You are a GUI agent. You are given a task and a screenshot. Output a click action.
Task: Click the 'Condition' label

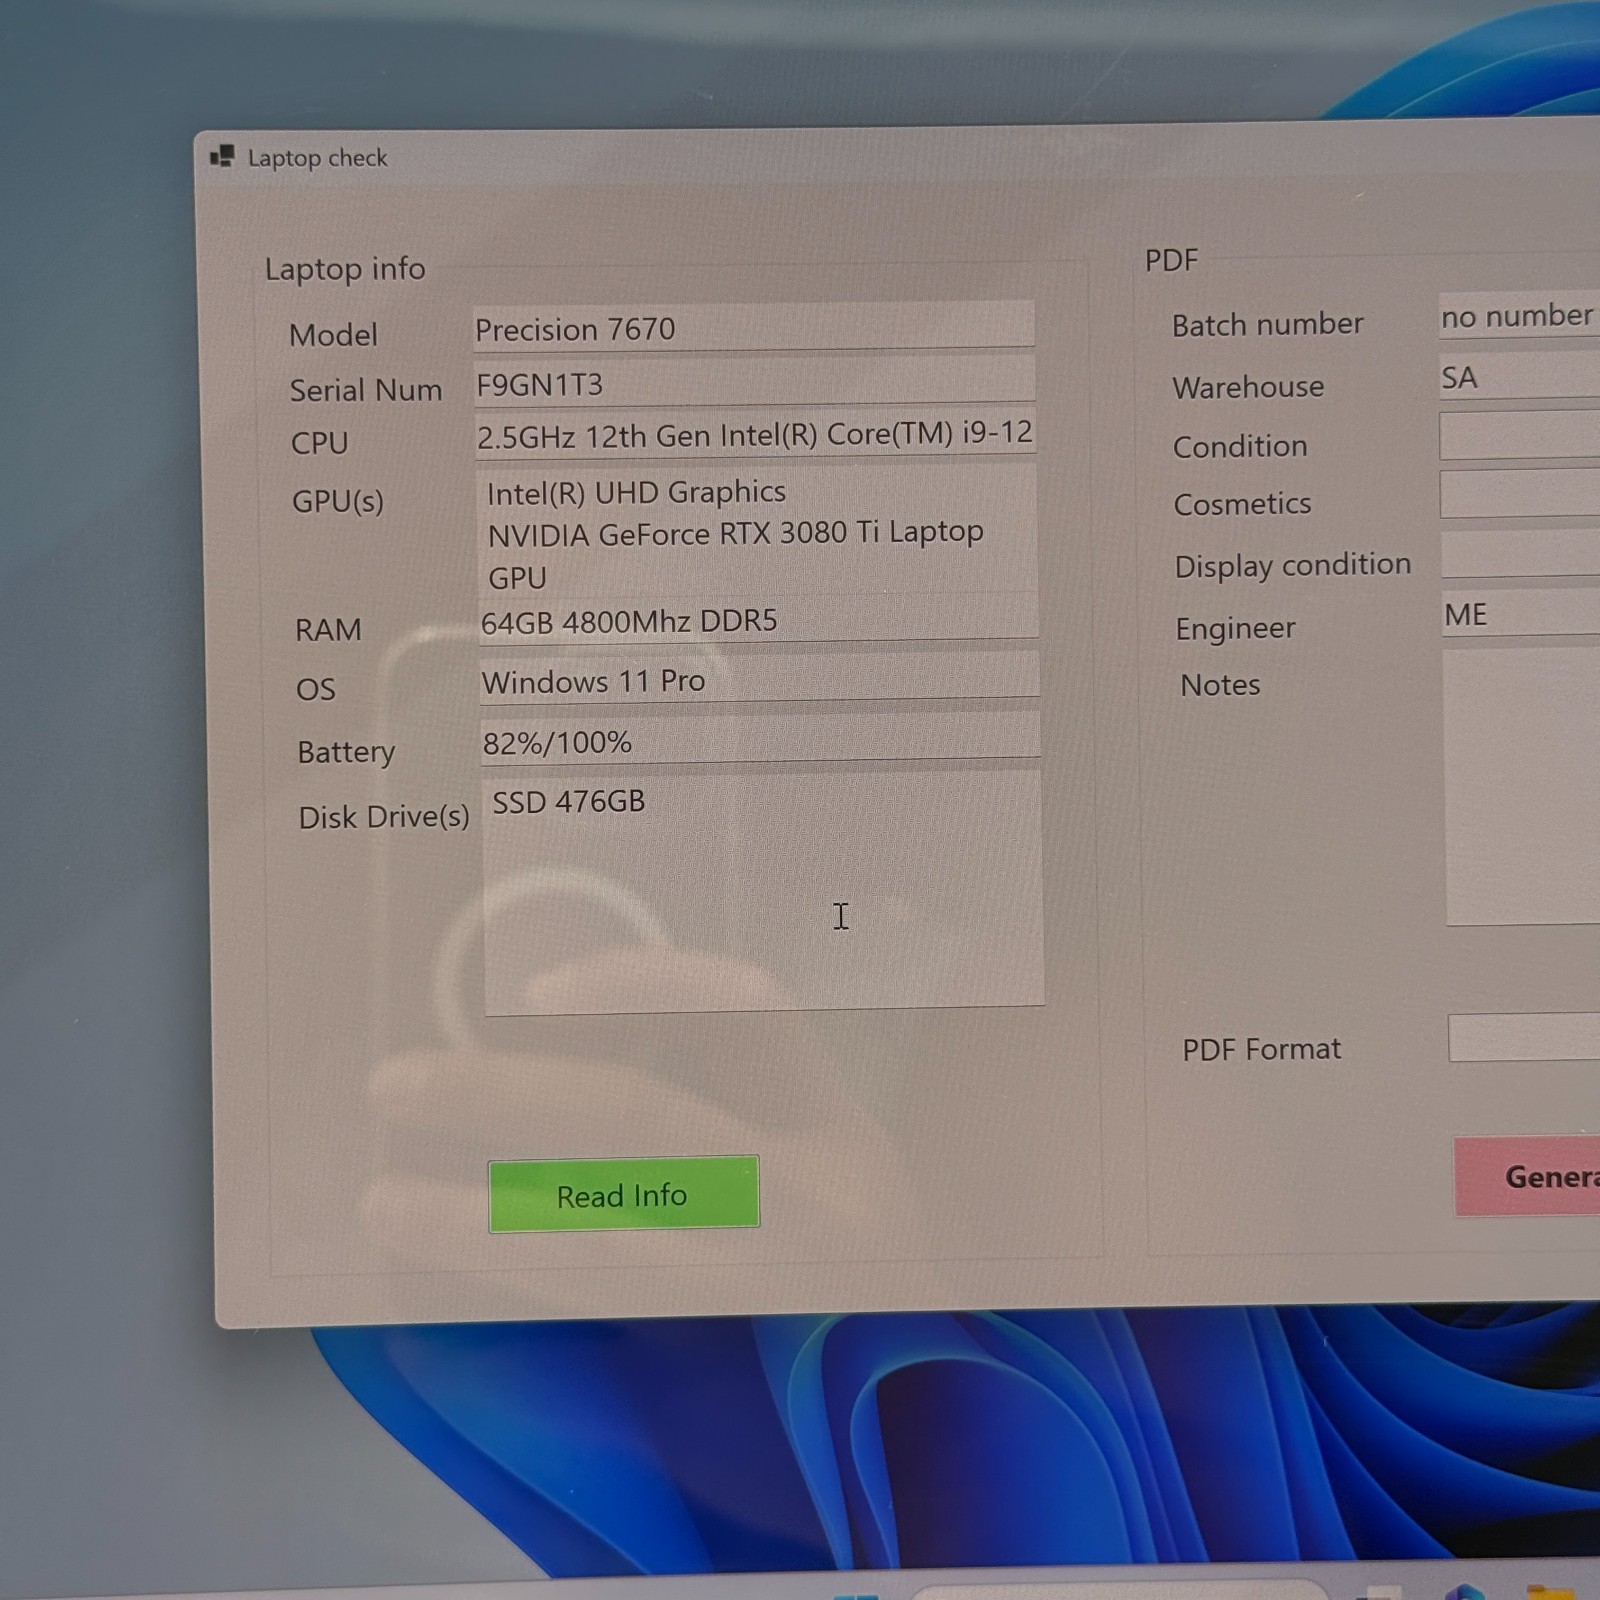click(x=1240, y=446)
